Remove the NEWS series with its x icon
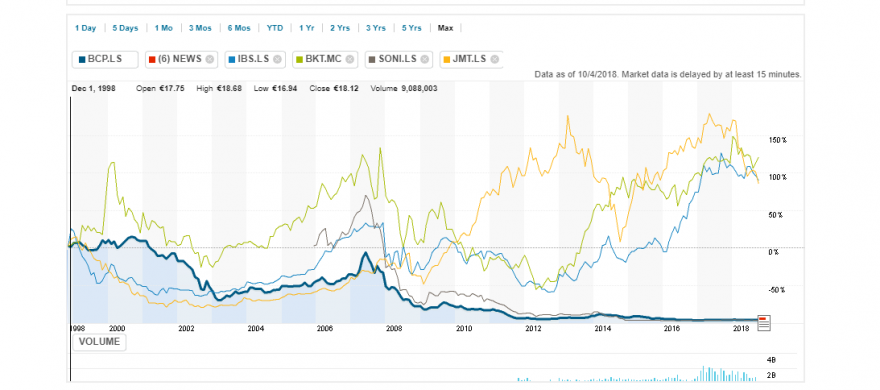This screenshot has height=390, width=880. coord(210,59)
